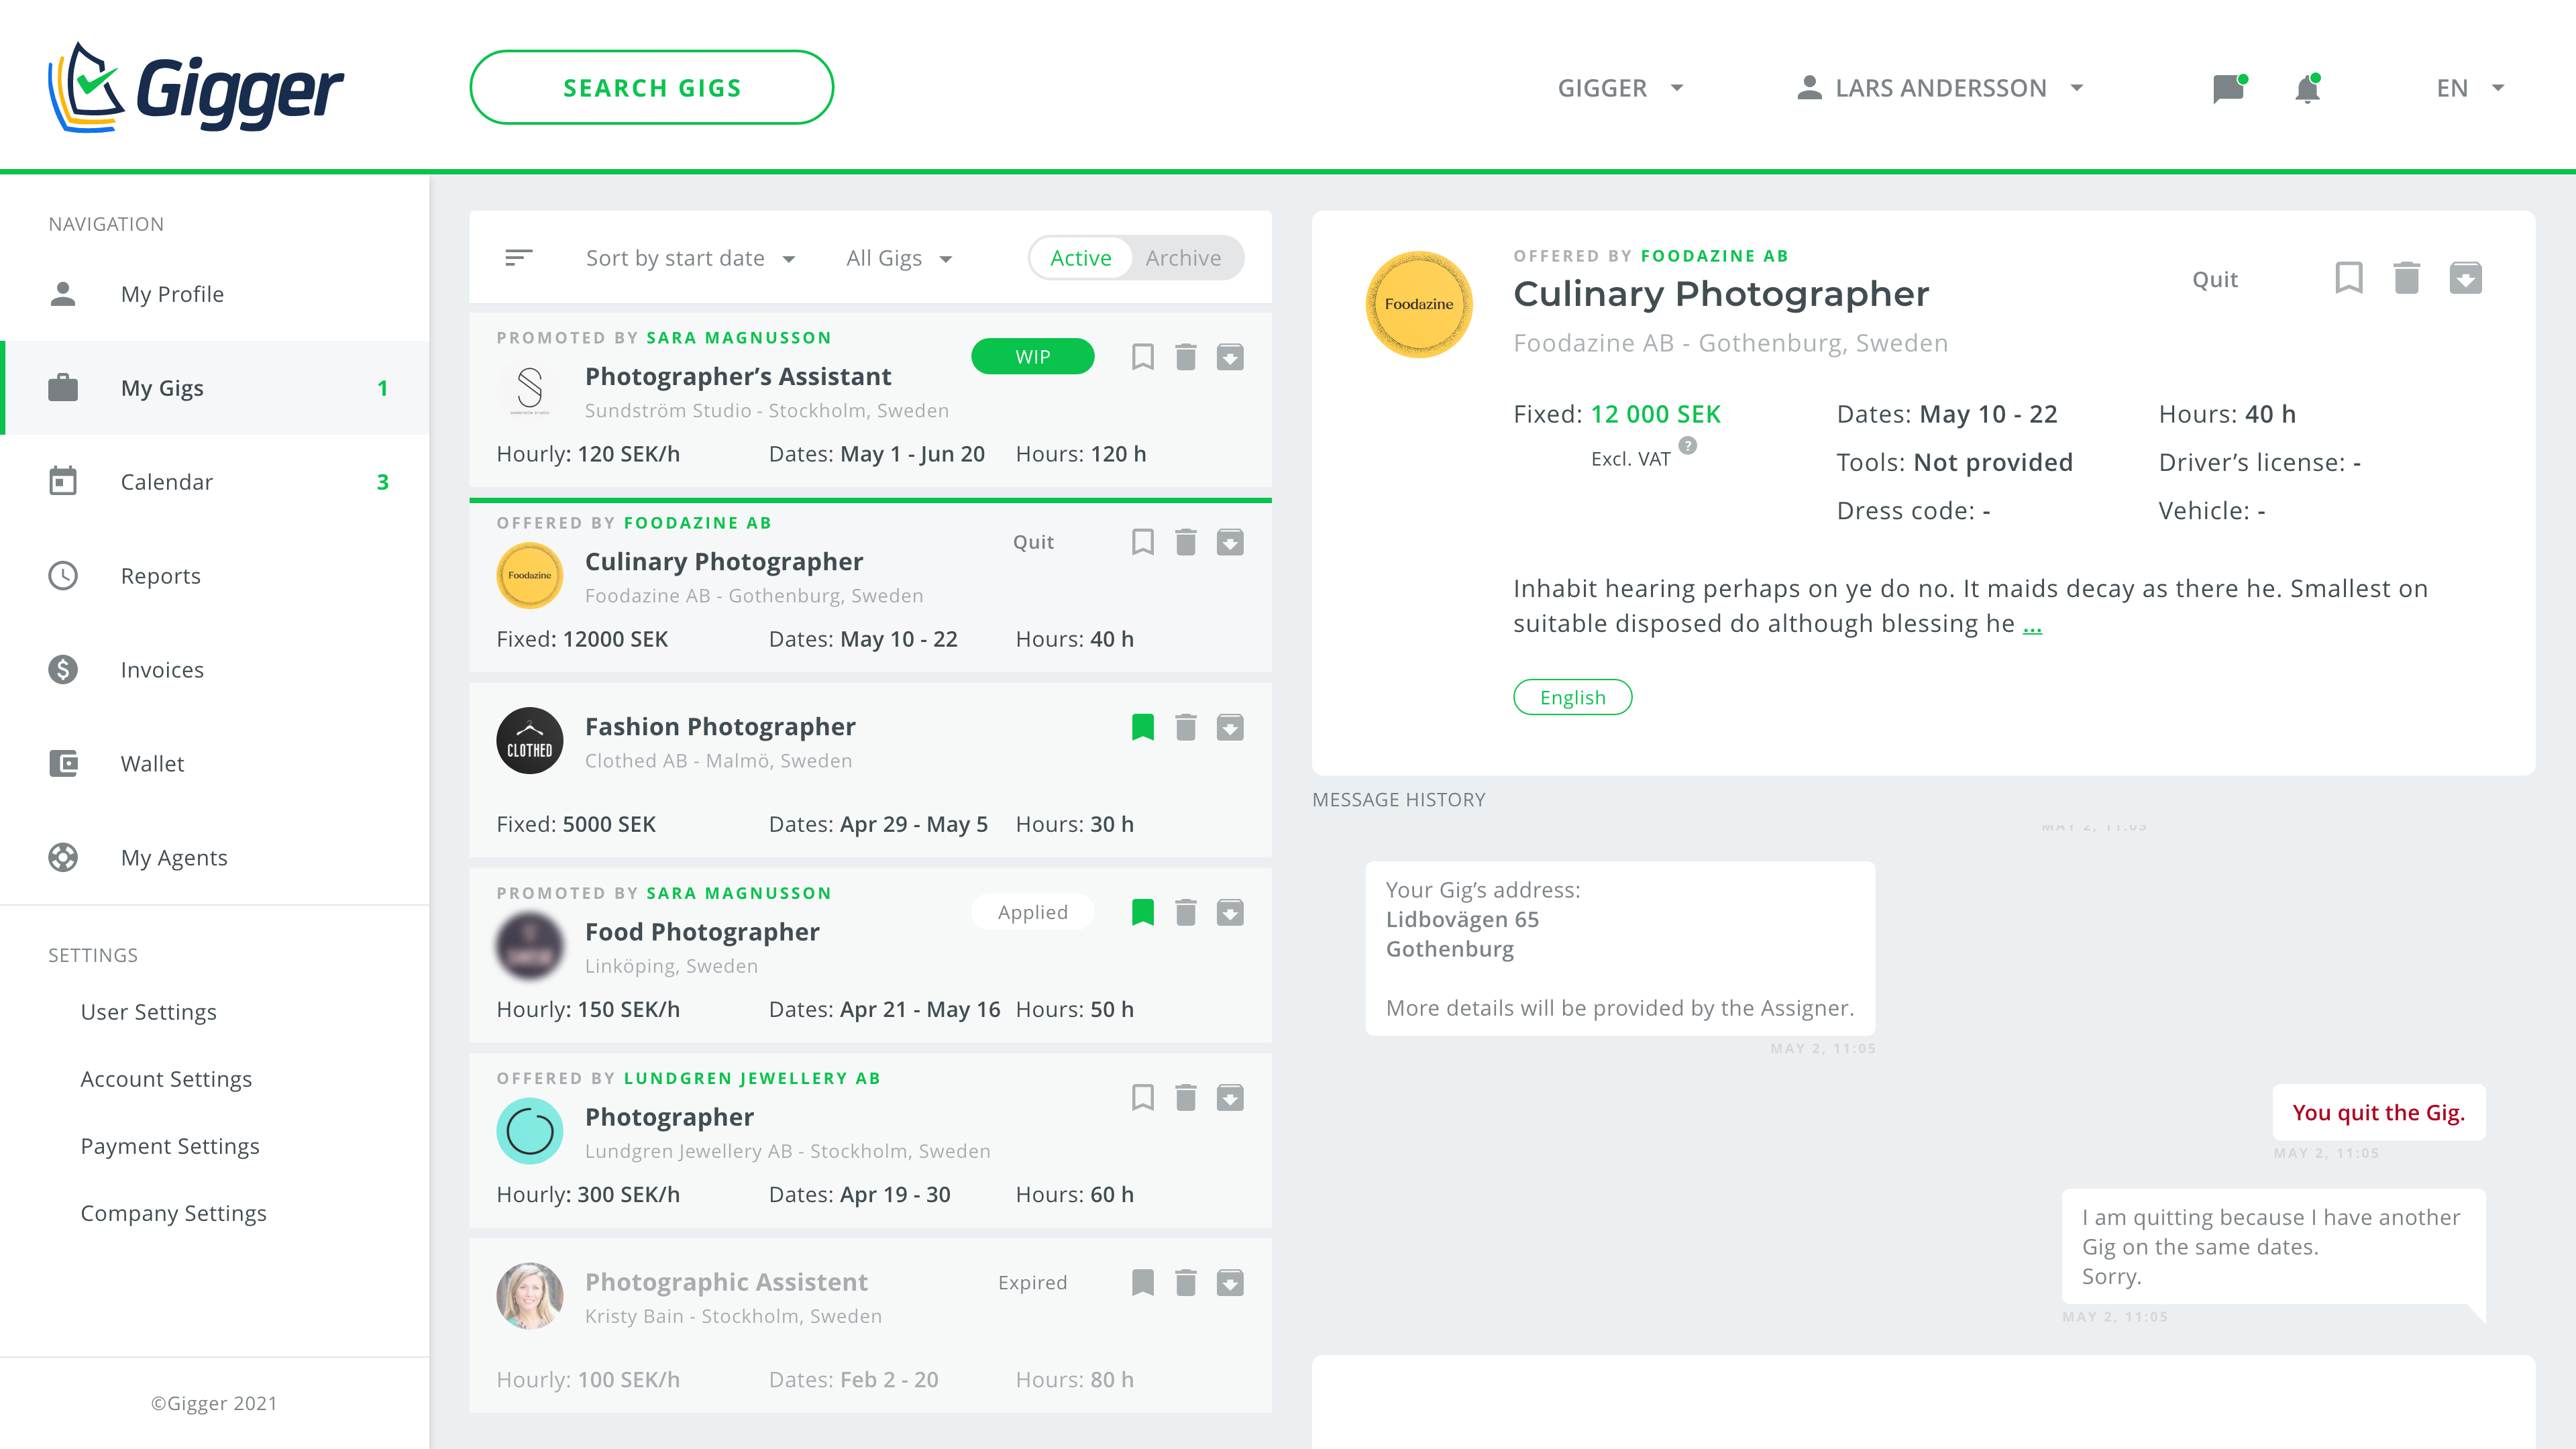Image resolution: width=2576 pixels, height=1449 pixels.
Task: Delete the Photographer's Assistant gig
Action: (x=1186, y=357)
